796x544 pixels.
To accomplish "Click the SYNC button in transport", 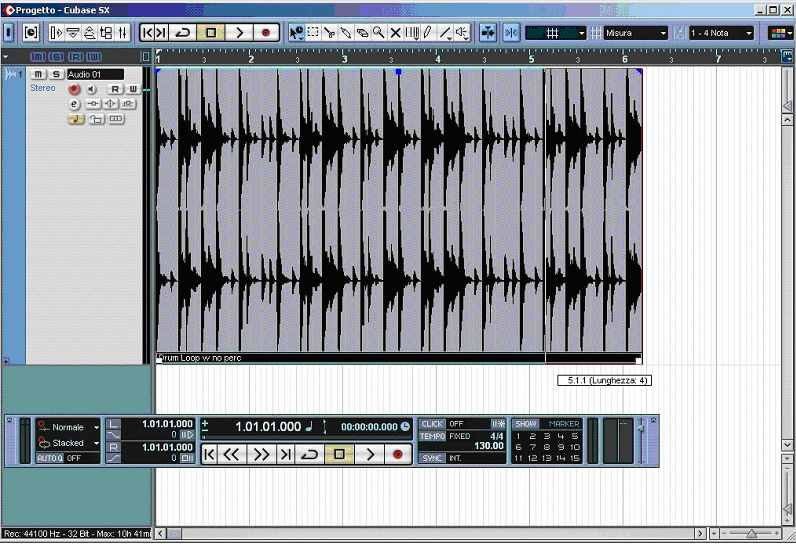I will pyautogui.click(x=432, y=458).
